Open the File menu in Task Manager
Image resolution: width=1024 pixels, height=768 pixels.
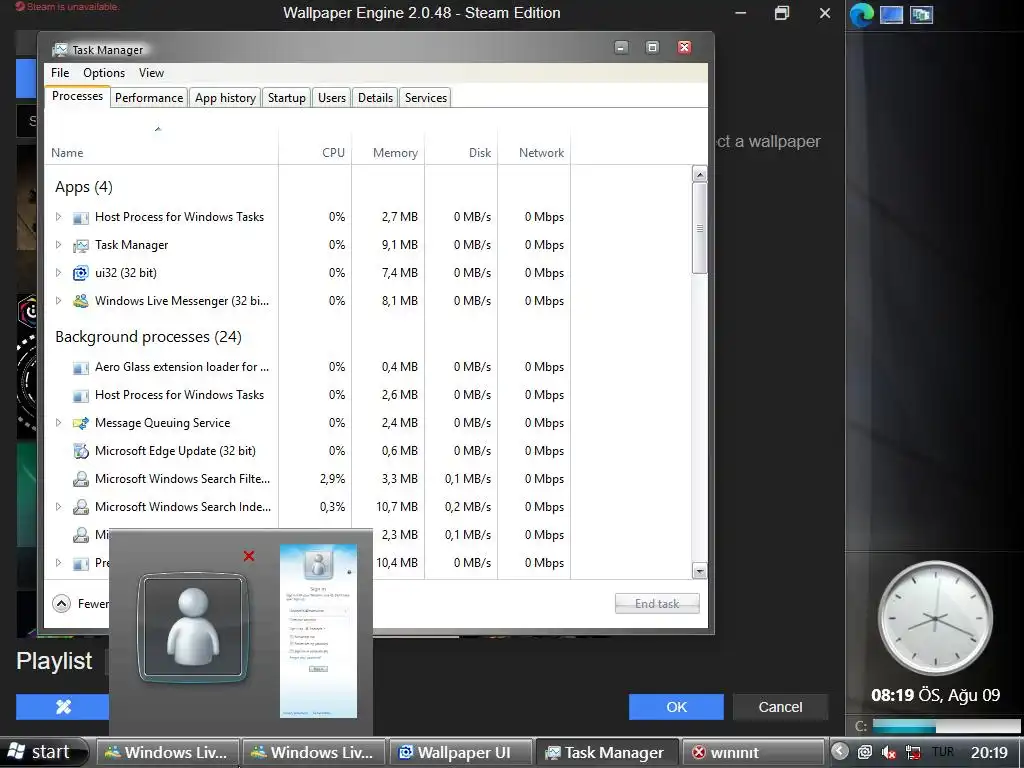pyautogui.click(x=60, y=72)
